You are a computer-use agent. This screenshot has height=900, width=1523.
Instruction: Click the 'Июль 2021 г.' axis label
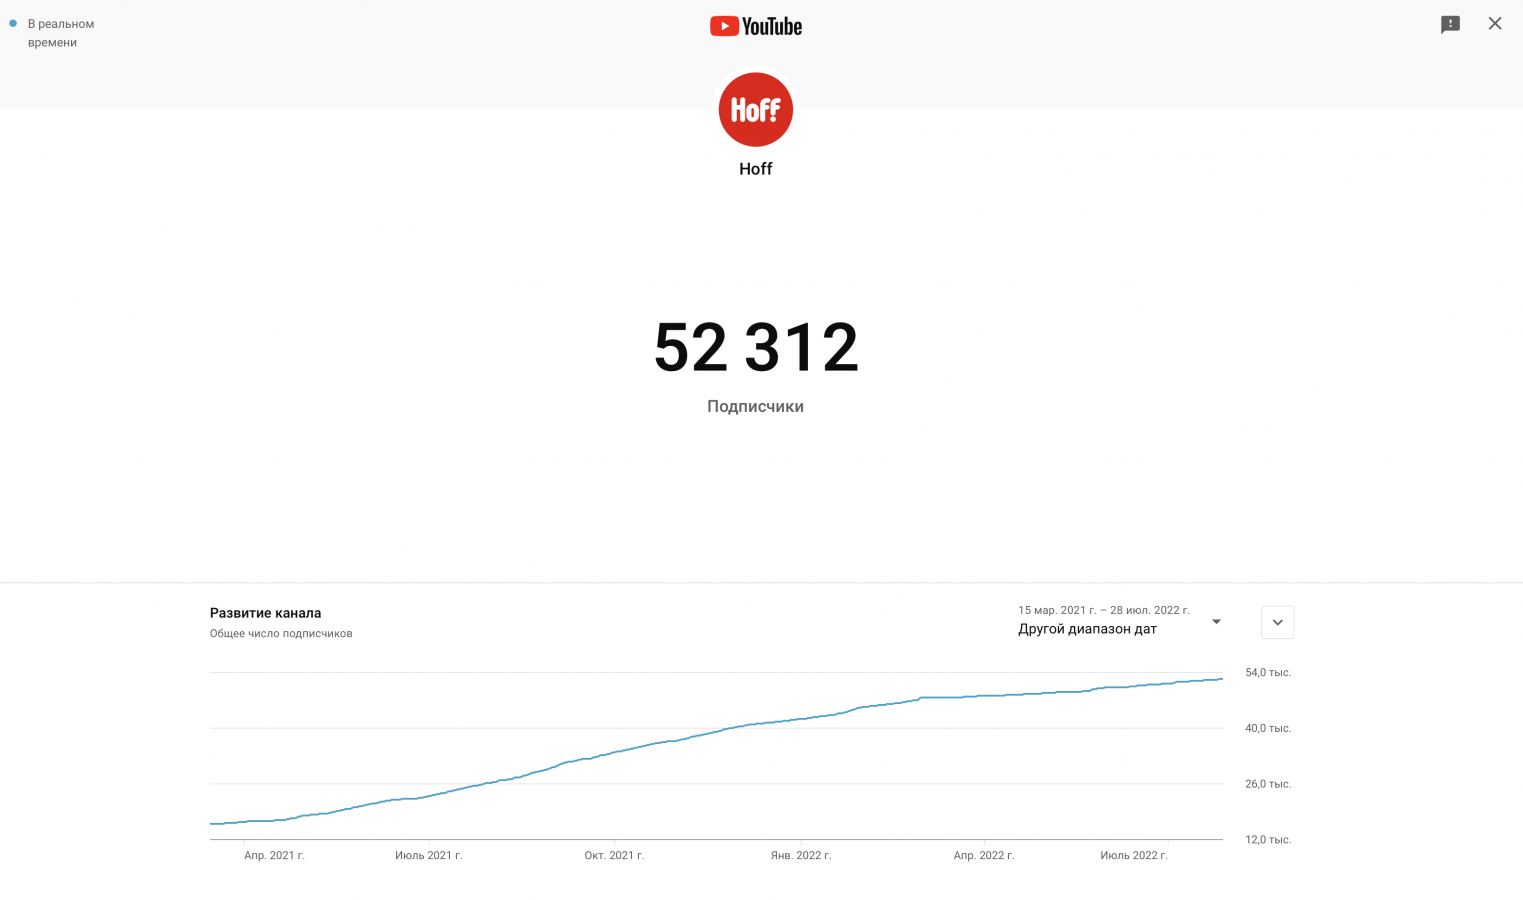pyautogui.click(x=428, y=856)
